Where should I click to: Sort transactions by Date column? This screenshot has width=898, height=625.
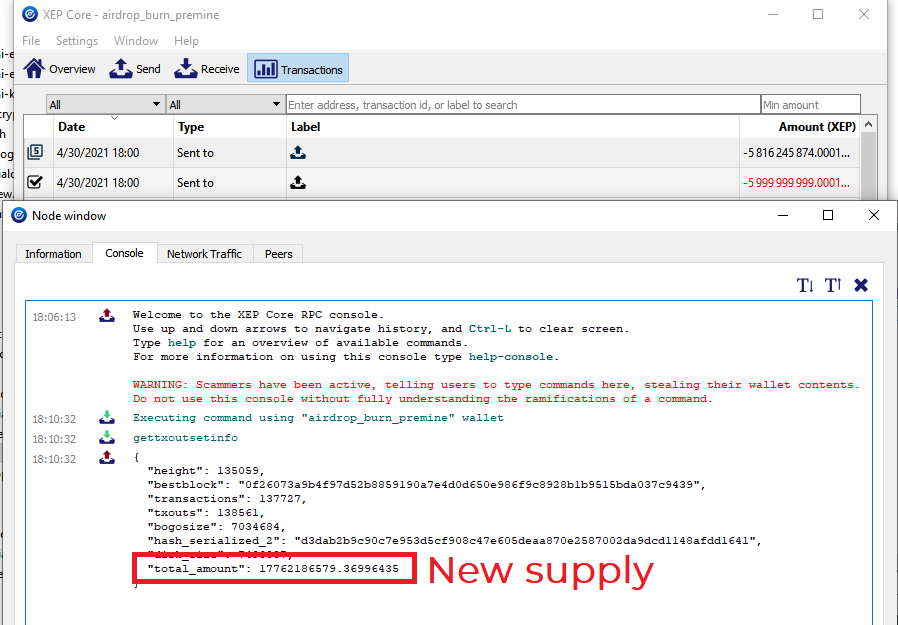113,127
